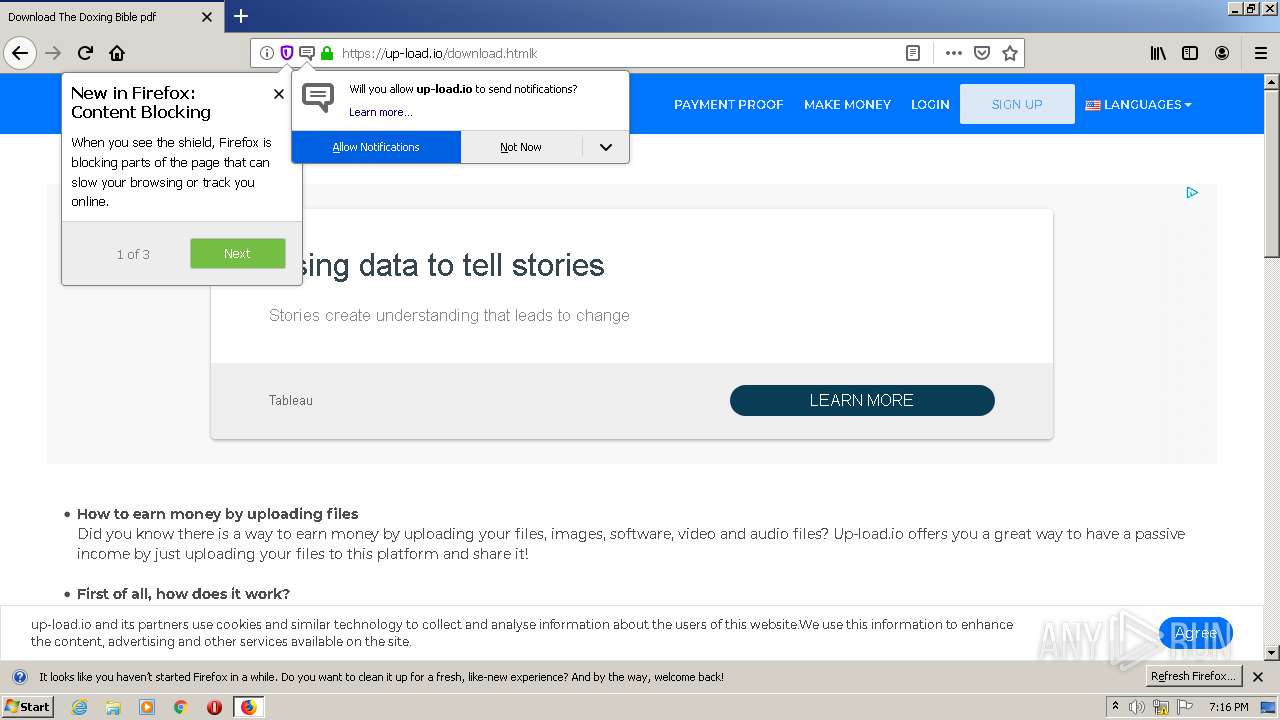Reload the current page
Image resolution: width=1280 pixels, height=720 pixels.
point(86,53)
